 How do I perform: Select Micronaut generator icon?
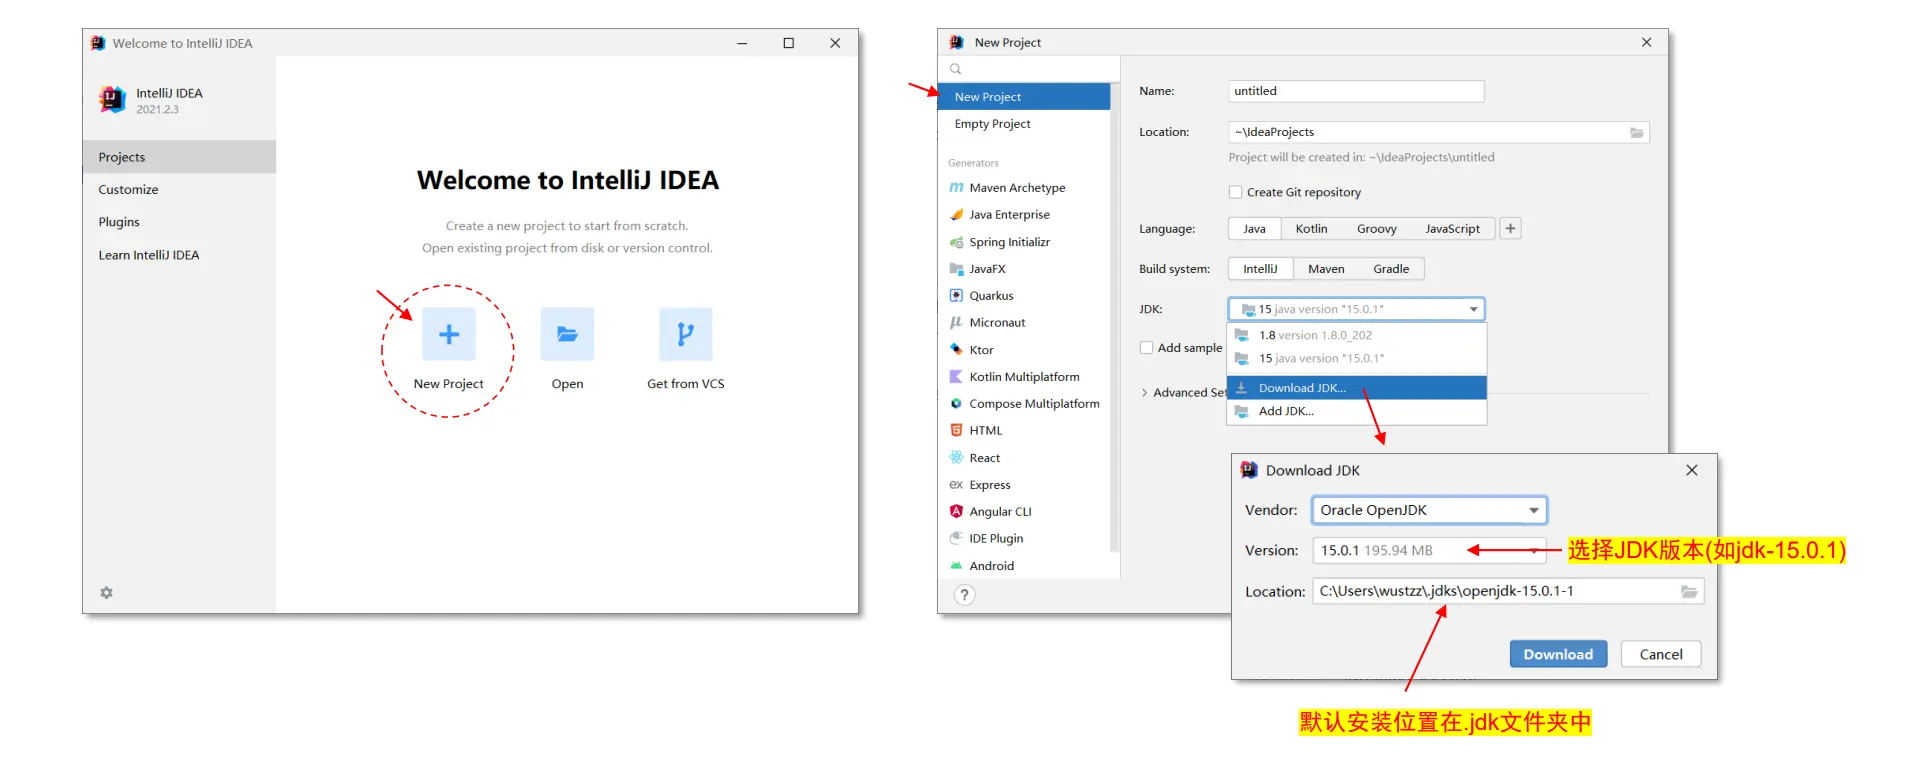[956, 323]
